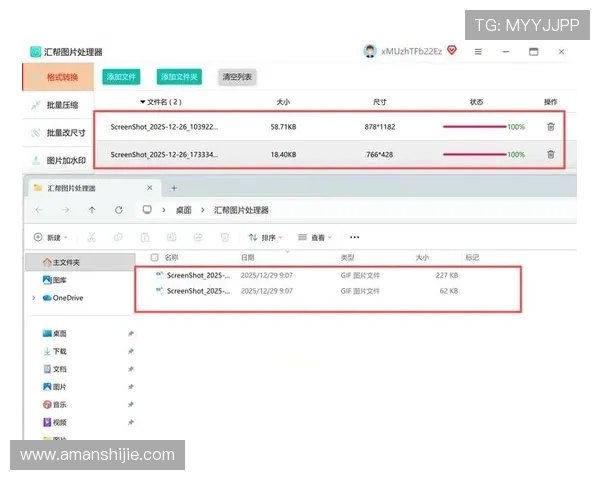Click progress bar of the 58.71KB file
This screenshot has width=600, height=480.
[x=474, y=127]
